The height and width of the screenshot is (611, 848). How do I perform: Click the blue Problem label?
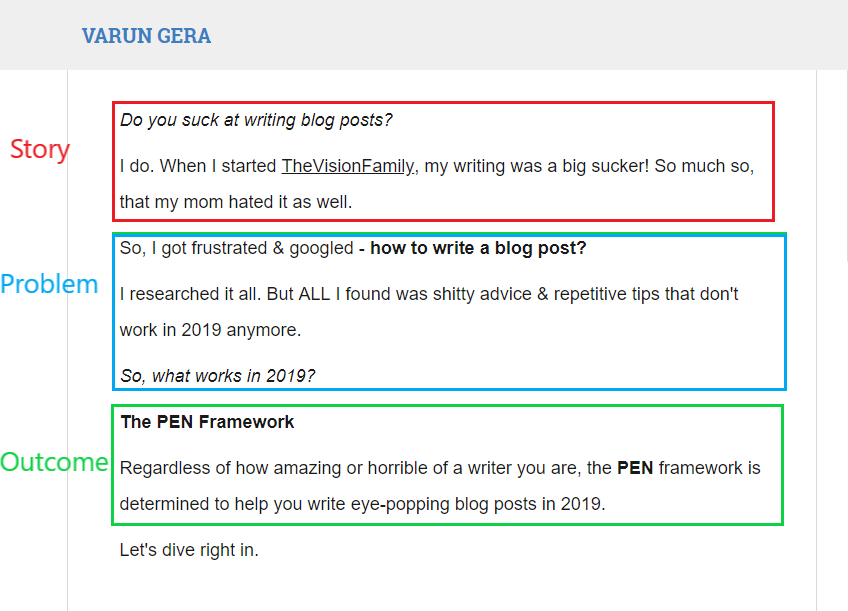point(49,284)
